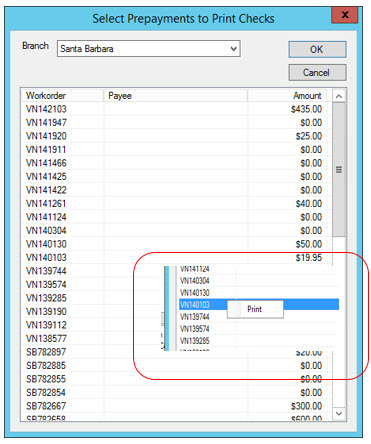The image size is (371, 444).
Task: Click the $40.00 amount cell
Action: coord(309,204)
